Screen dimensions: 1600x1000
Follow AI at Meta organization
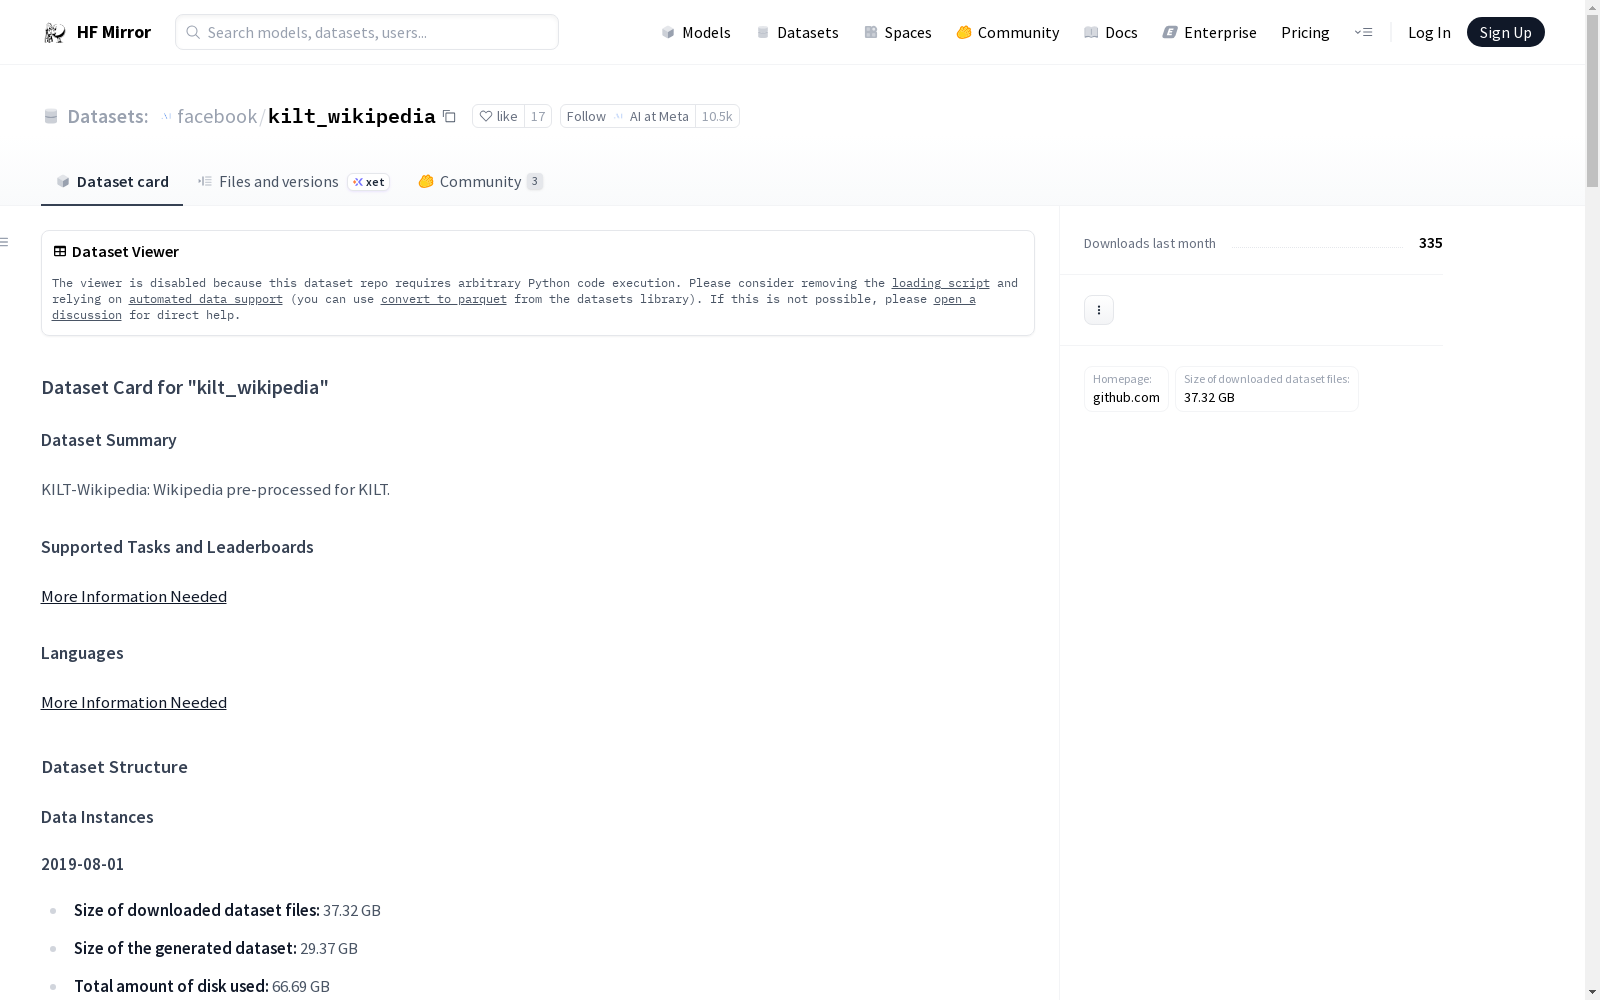pyautogui.click(x=628, y=116)
